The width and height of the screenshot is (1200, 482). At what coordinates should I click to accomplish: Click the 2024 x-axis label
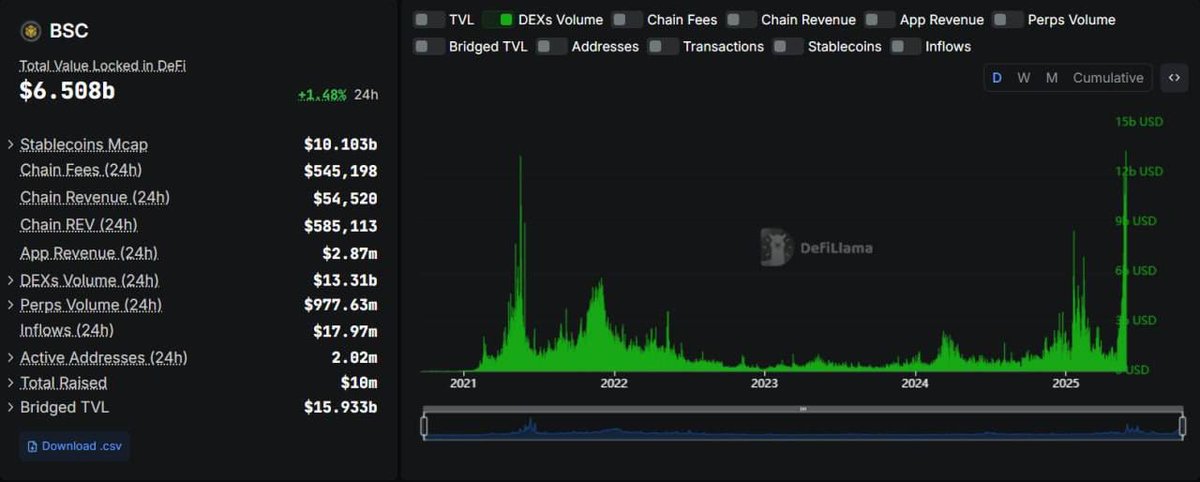point(915,383)
